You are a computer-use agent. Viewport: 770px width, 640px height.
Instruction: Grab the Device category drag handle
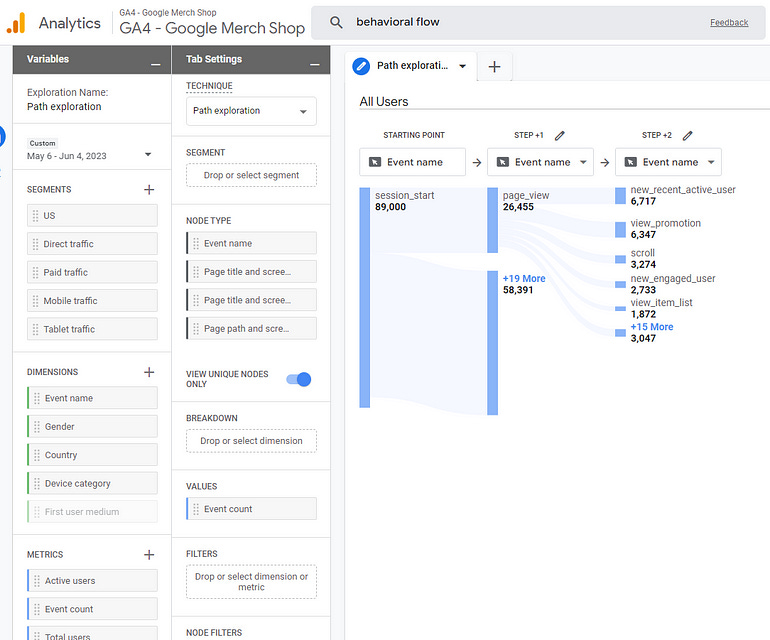coord(37,484)
